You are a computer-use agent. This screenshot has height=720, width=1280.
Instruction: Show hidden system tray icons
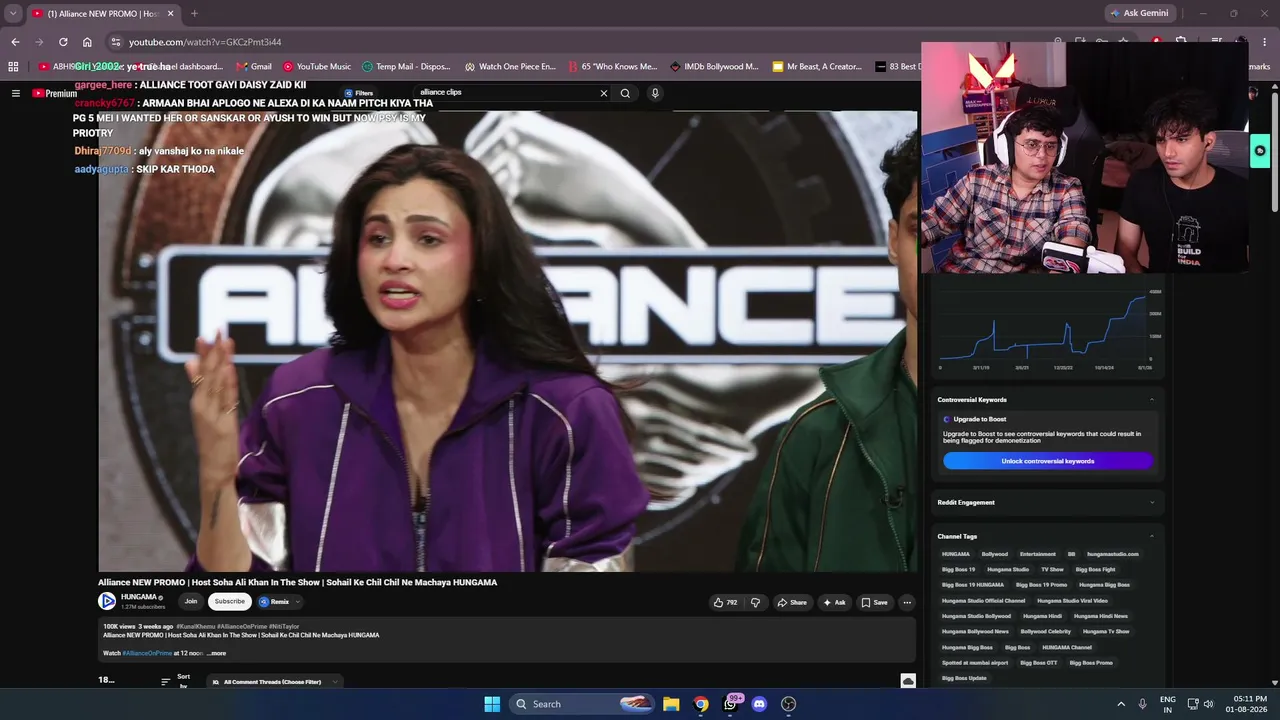(x=1120, y=704)
